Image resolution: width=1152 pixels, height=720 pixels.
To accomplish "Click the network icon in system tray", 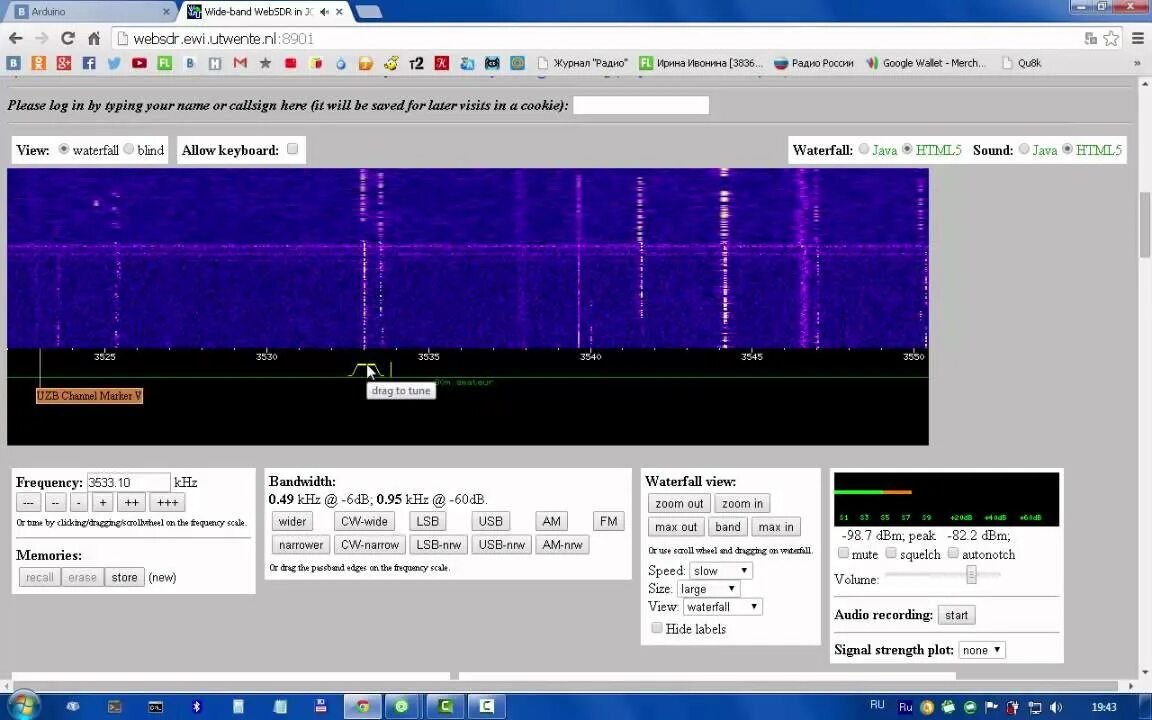I will point(1034,707).
